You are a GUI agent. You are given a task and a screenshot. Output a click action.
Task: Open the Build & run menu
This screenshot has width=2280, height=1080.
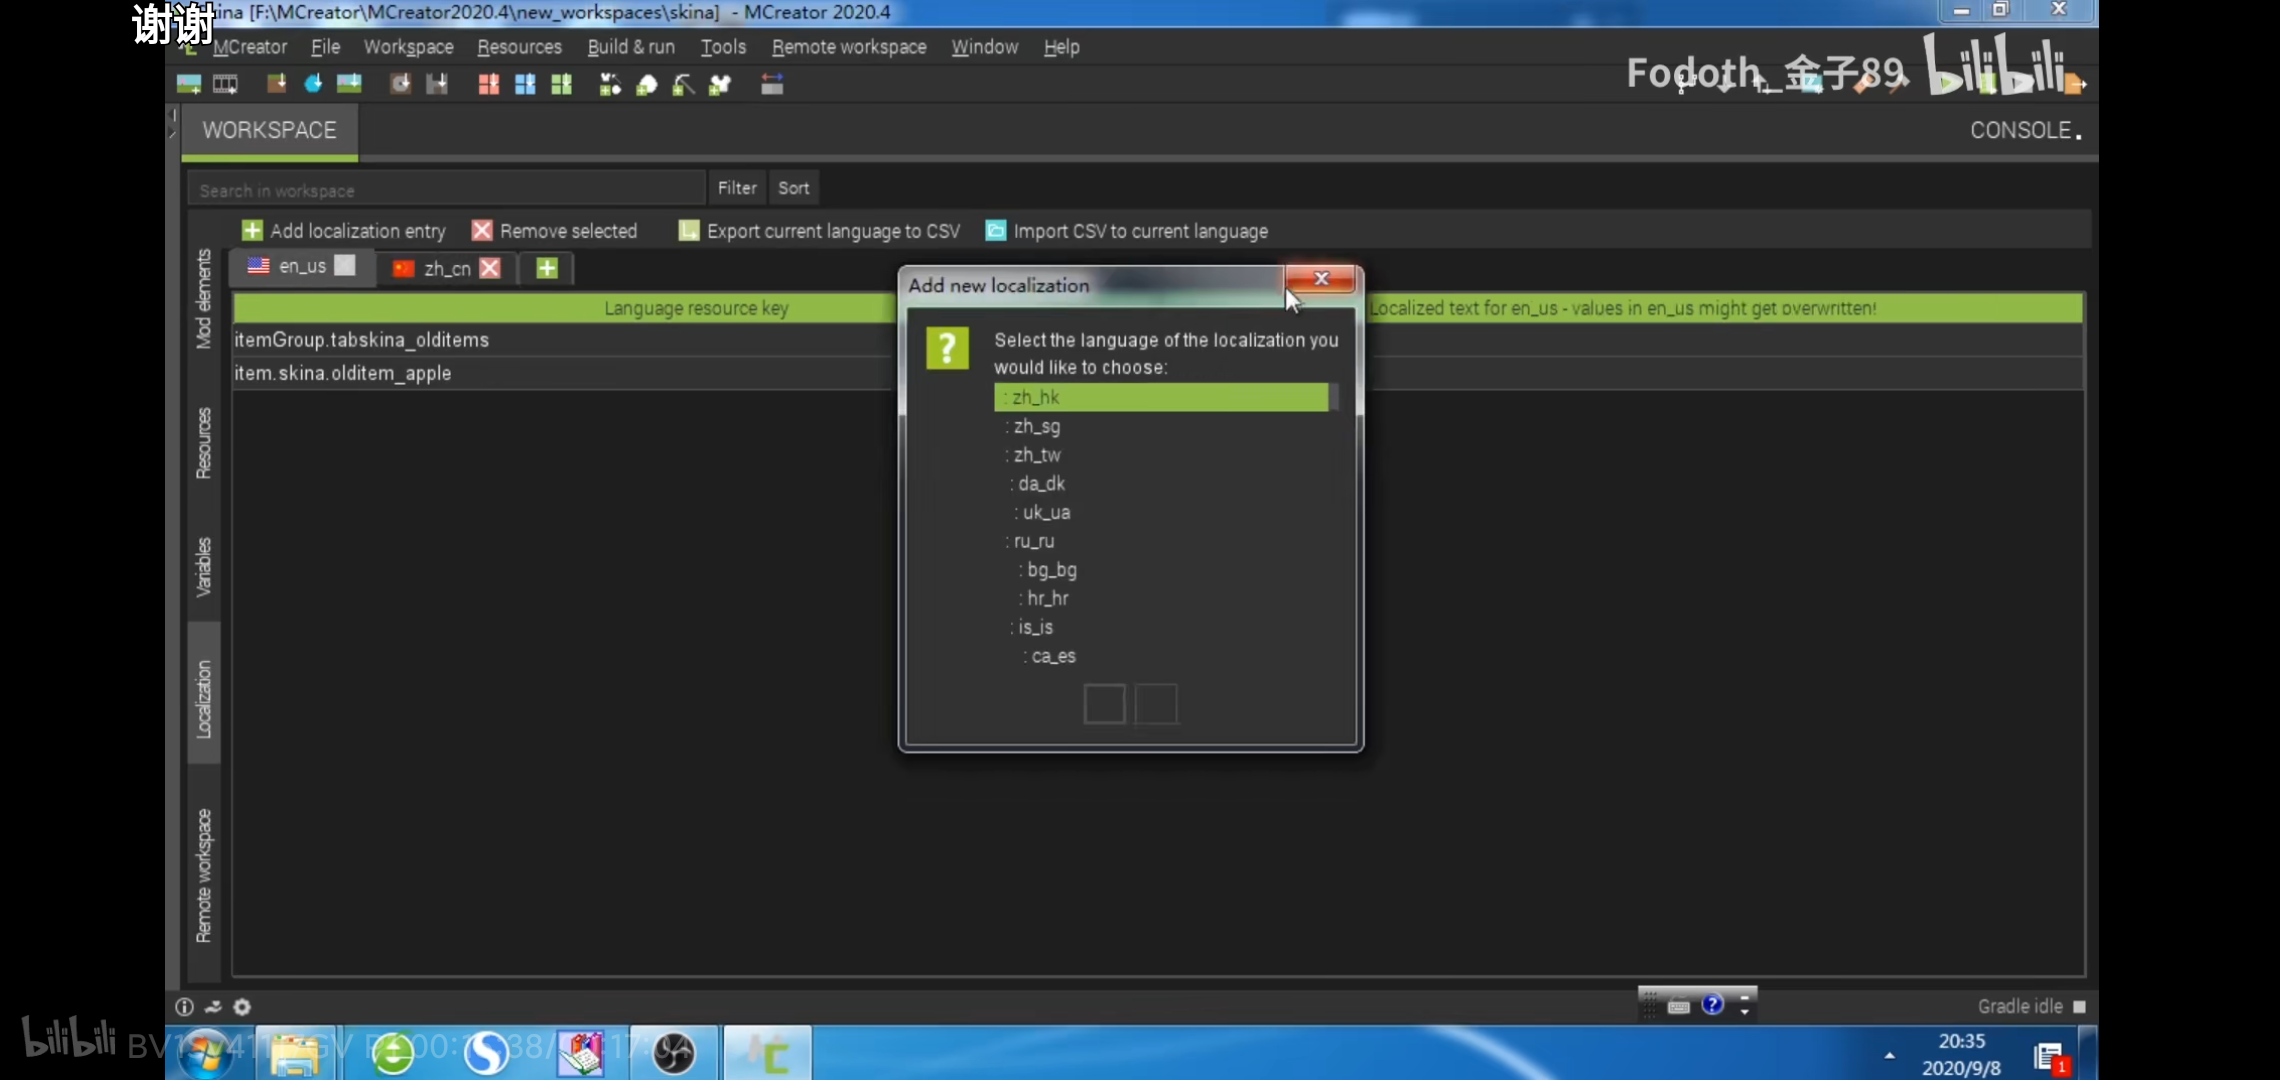630,47
